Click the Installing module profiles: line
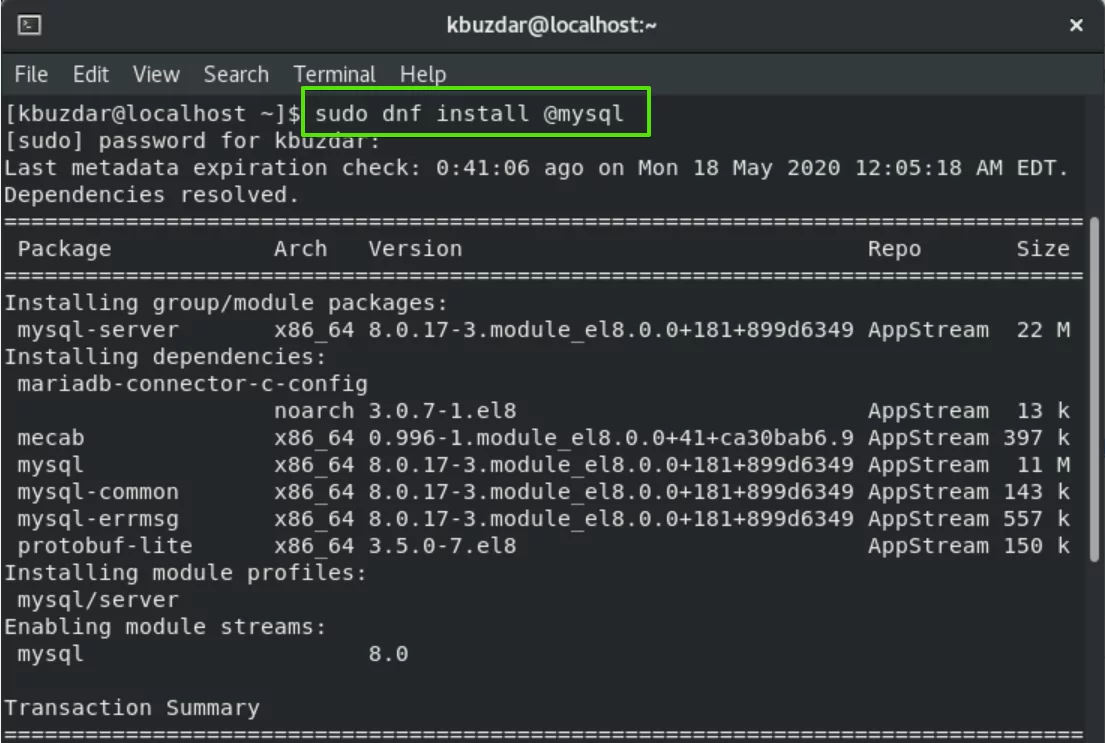 [186, 572]
